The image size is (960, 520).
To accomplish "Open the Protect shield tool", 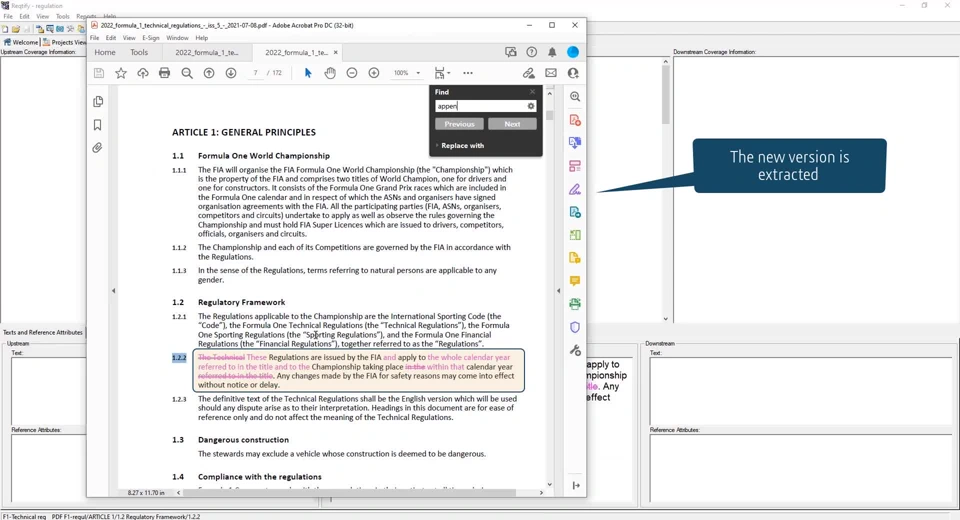I will [x=575, y=327].
